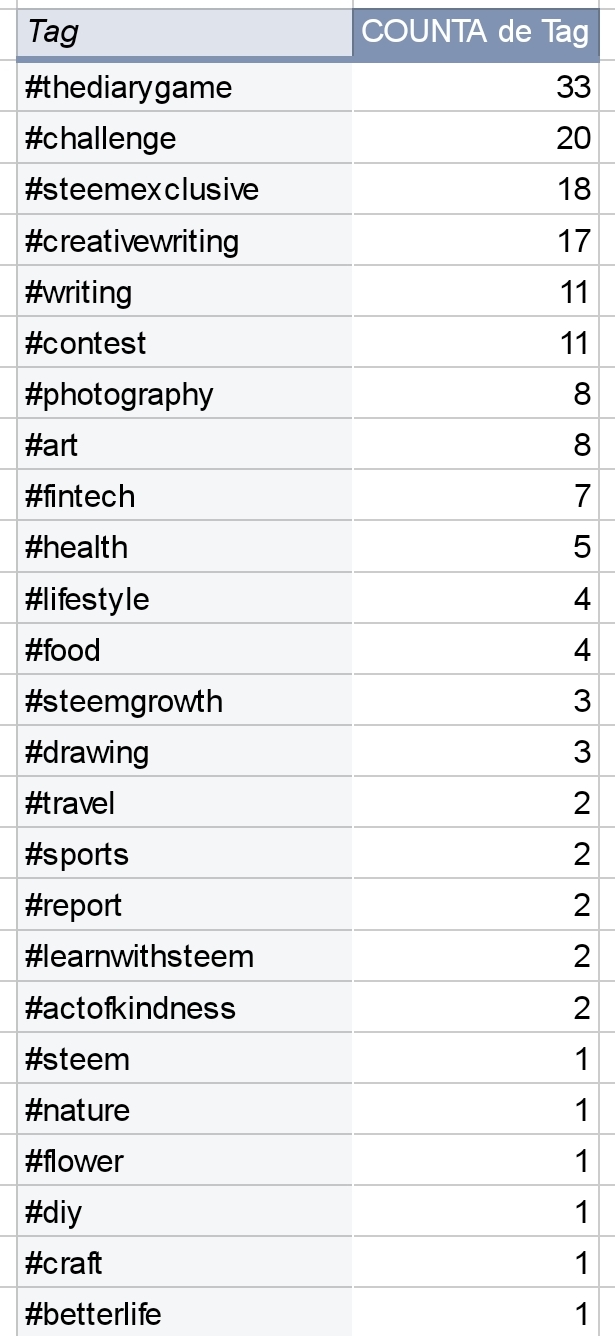The image size is (615, 1336).
Task: Select the #lifestyle tag cell
Action: click(x=185, y=600)
